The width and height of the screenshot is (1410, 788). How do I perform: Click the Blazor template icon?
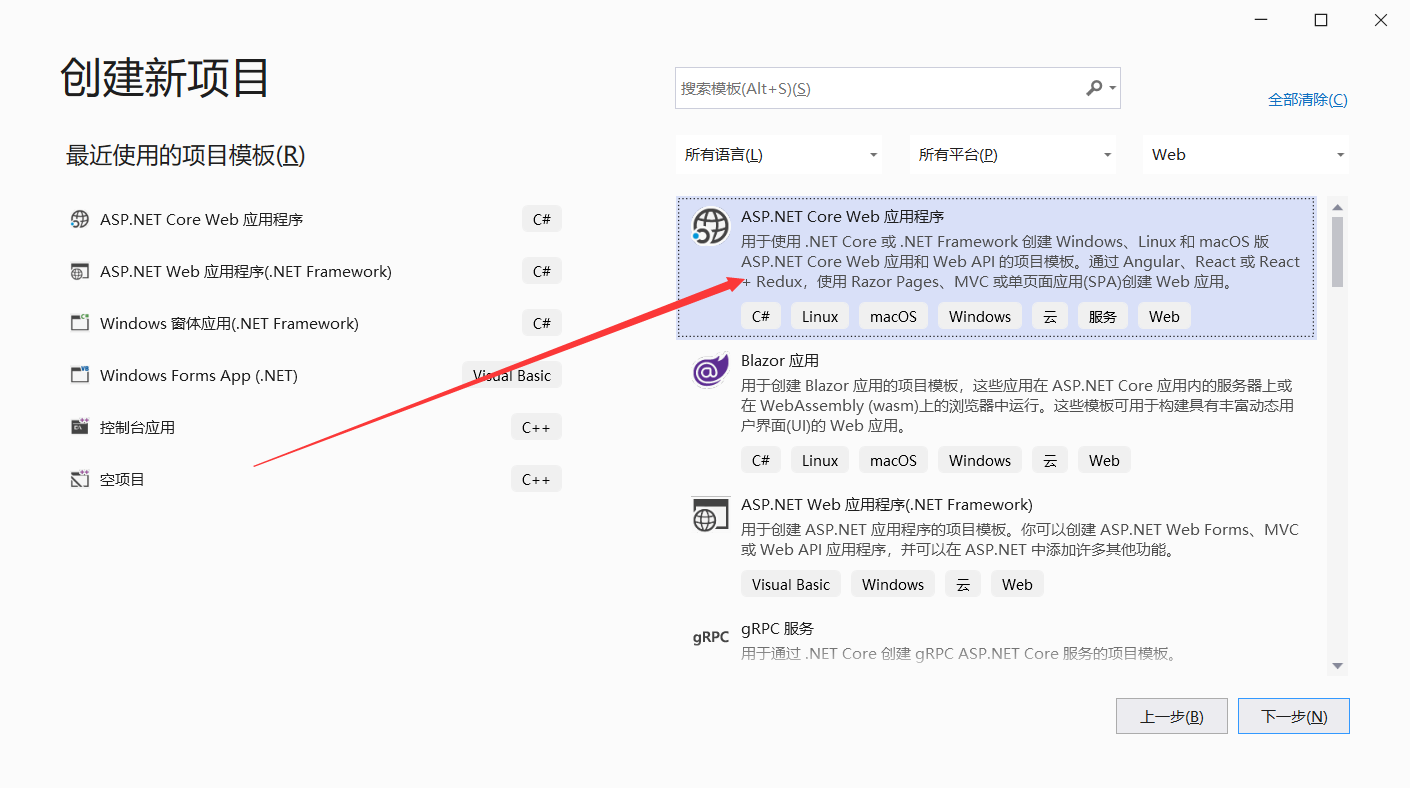pyautogui.click(x=711, y=371)
